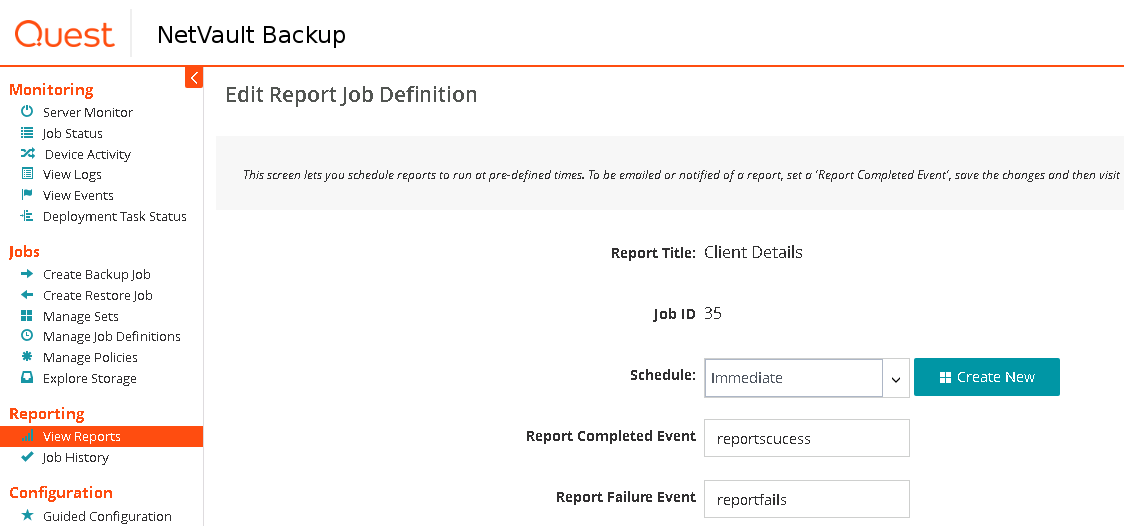This screenshot has height=526, width=1124.
Task: Open Job History in Reporting
Action: [x=75, y=457]
